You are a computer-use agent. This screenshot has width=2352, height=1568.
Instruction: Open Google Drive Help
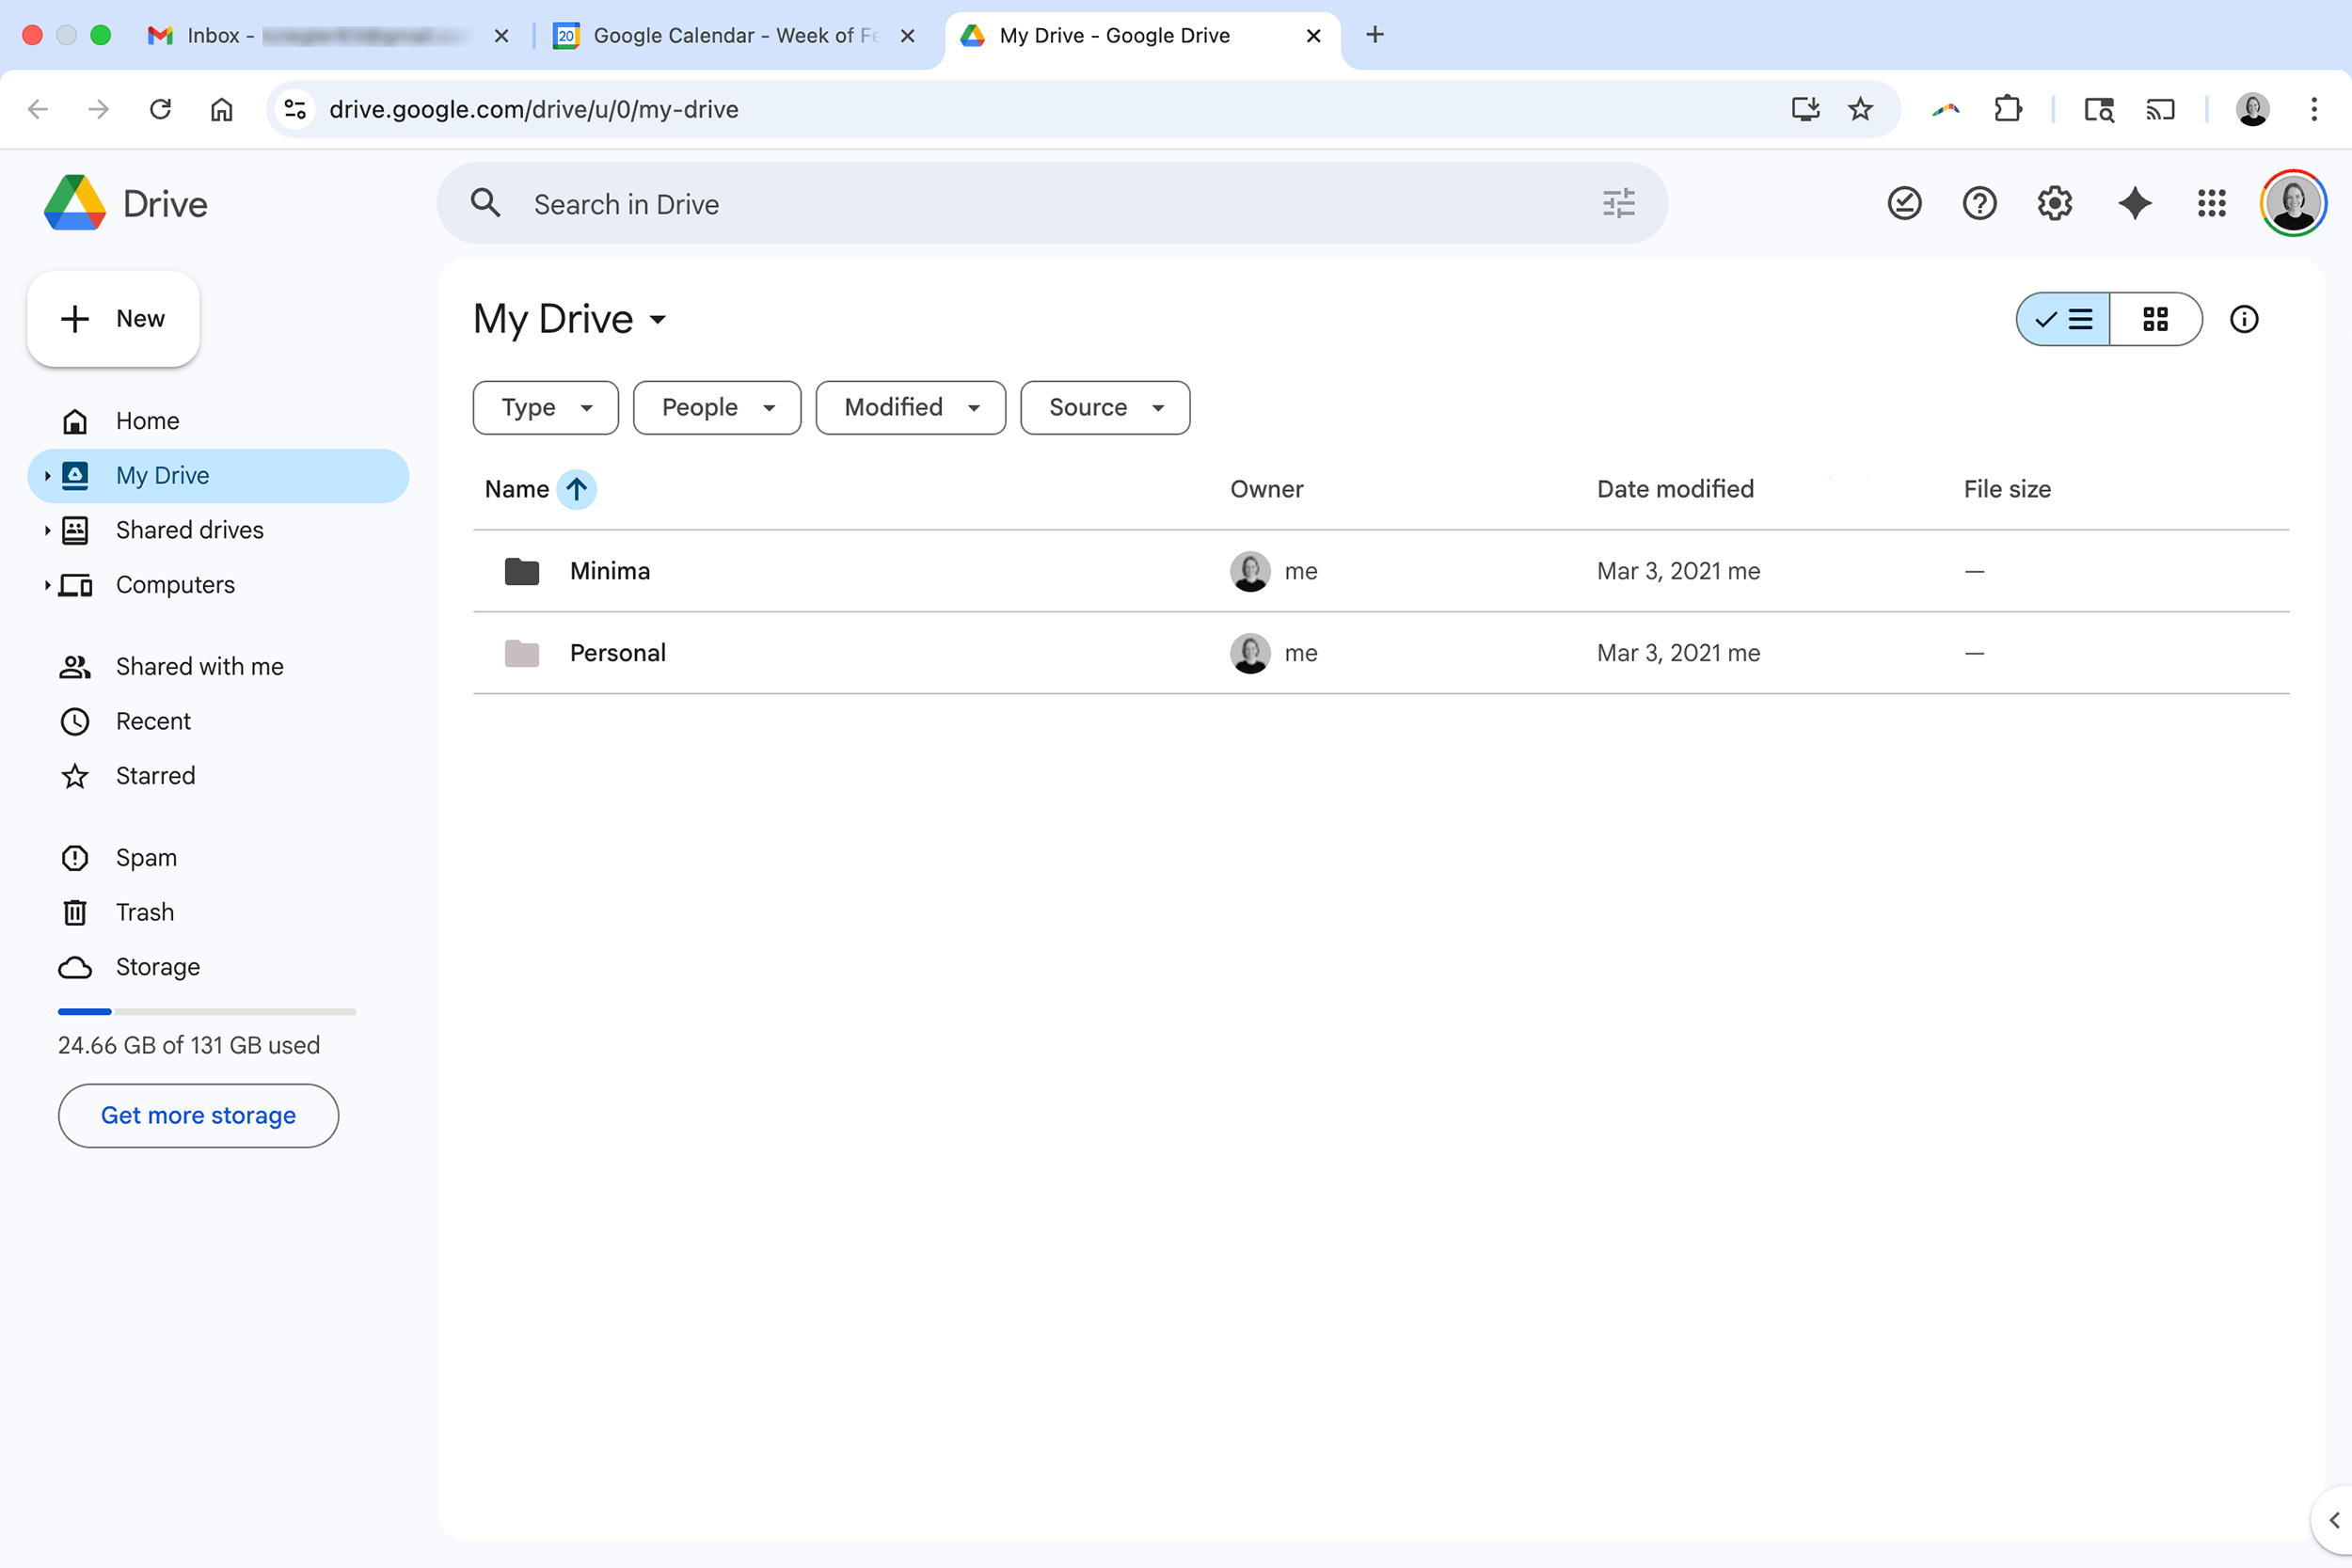(1979, 203)
